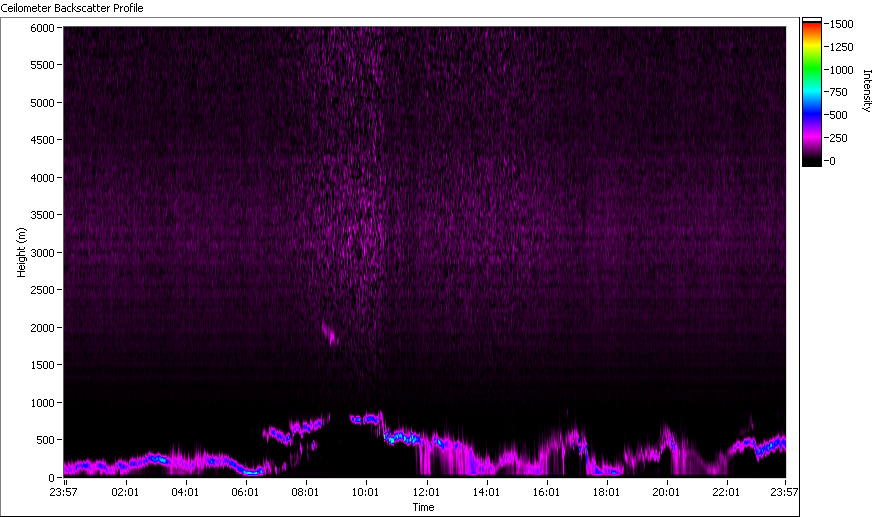Click the 750 intensity scale value
Image resolution: width=876 pixels, height=517 pixels.
(839, 92)
